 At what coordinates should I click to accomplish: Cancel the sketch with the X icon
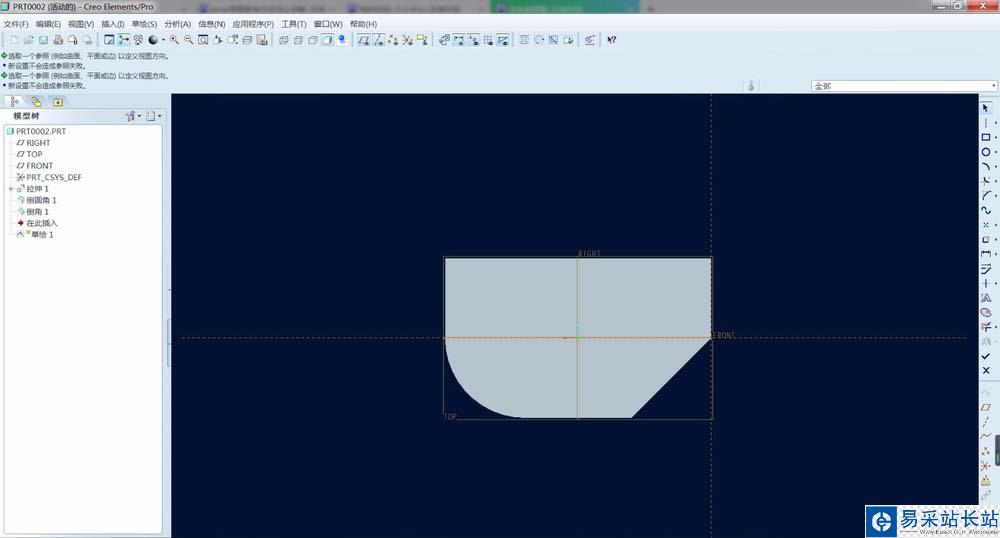click(986, 371)
